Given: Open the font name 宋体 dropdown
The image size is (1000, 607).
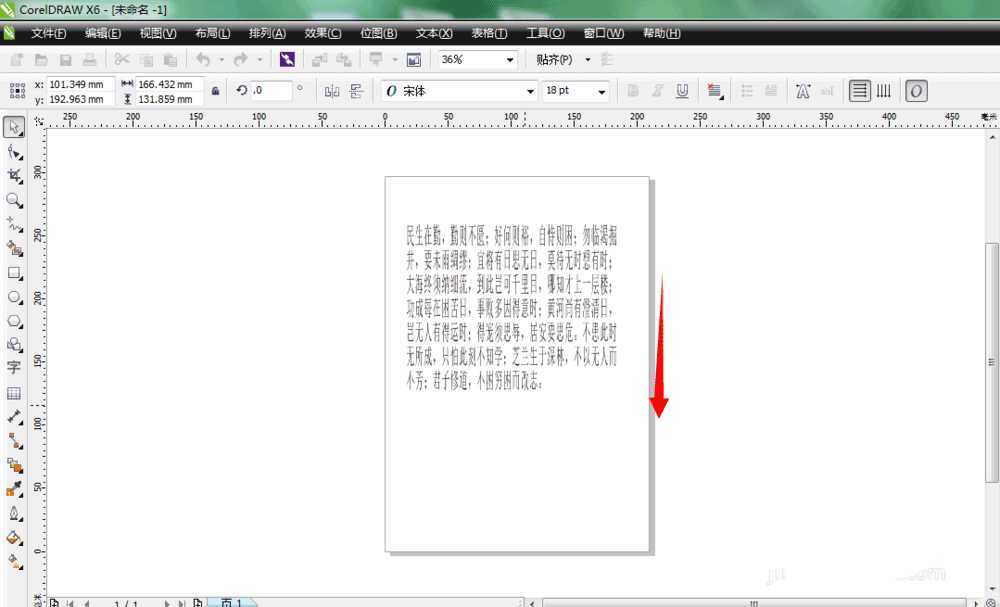Looking at the screenshot, I should (531, 91).
